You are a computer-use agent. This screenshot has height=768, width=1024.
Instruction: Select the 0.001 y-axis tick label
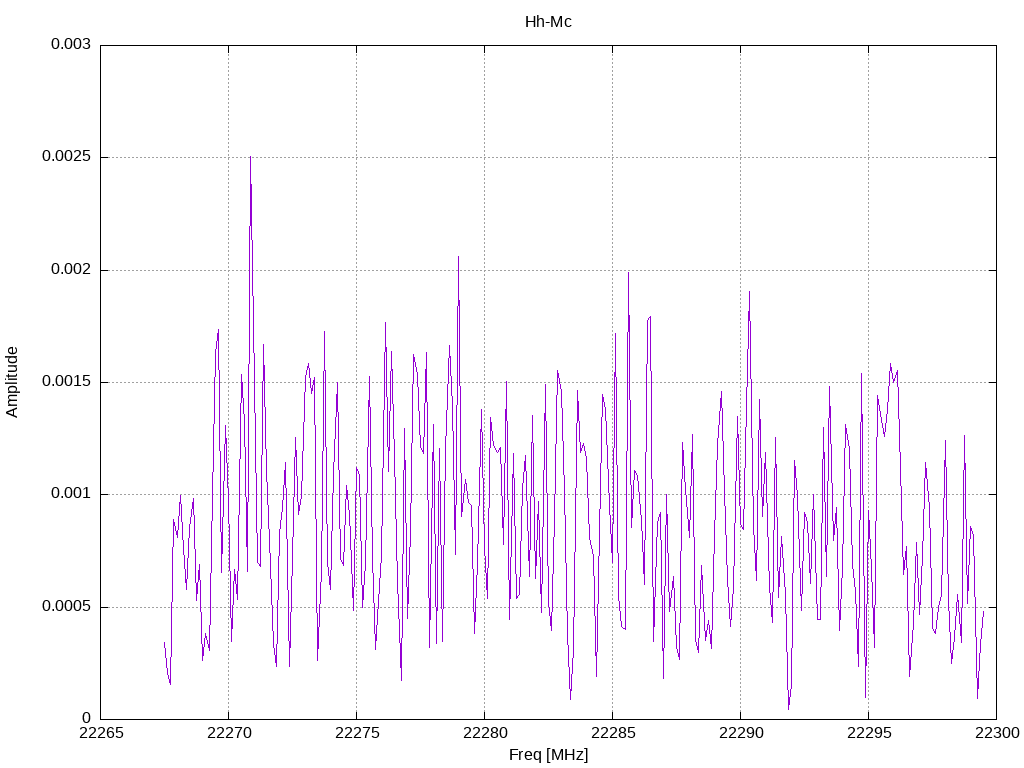coord(71,494)
